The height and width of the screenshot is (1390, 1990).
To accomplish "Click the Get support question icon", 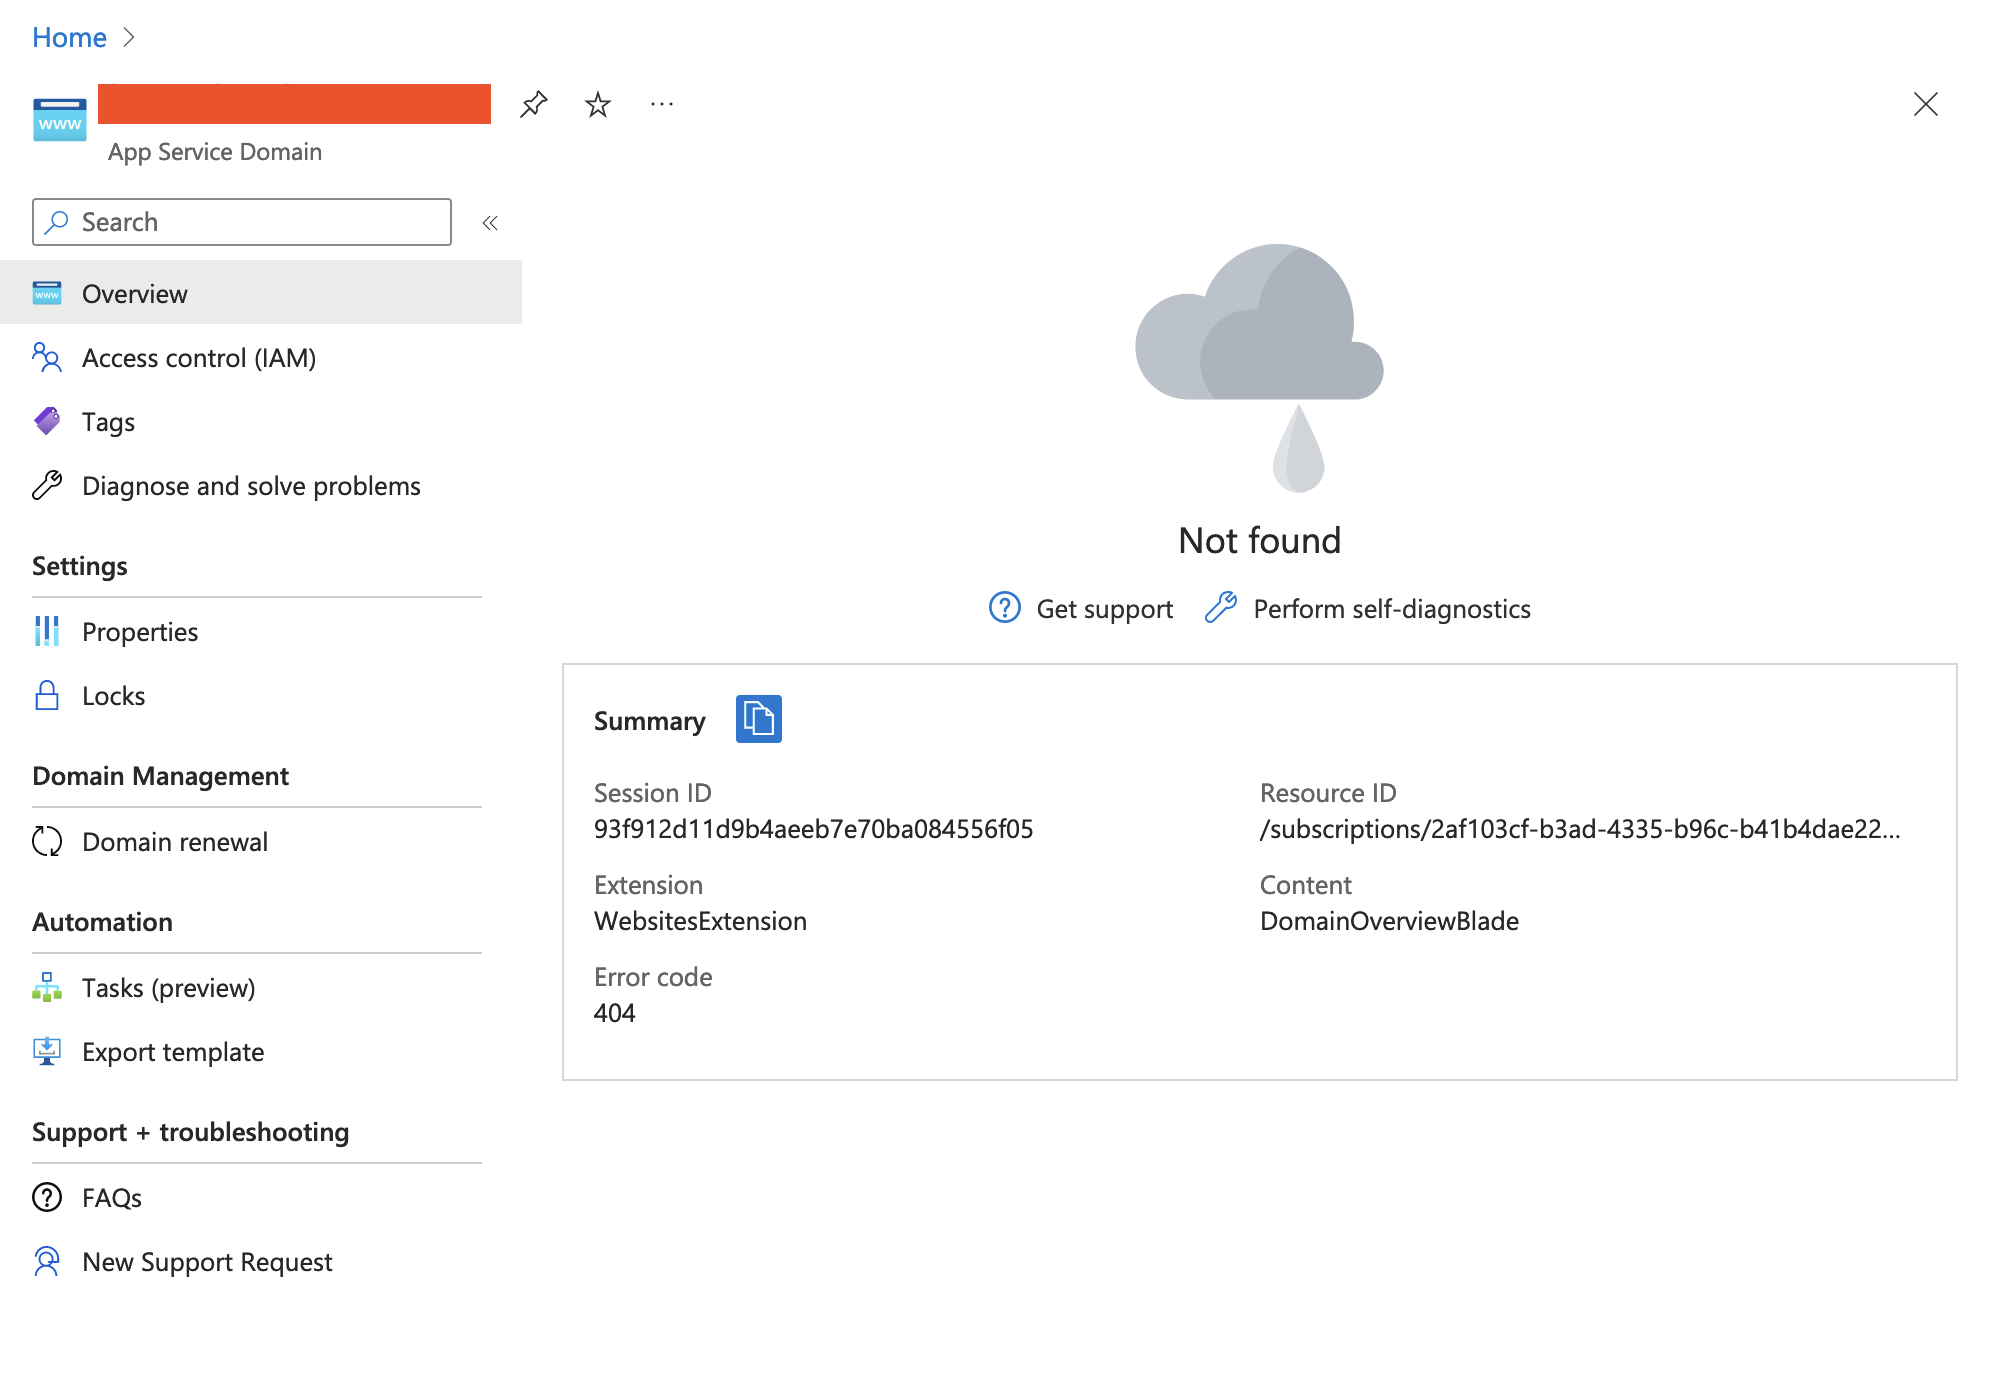I will point(1005,607).
